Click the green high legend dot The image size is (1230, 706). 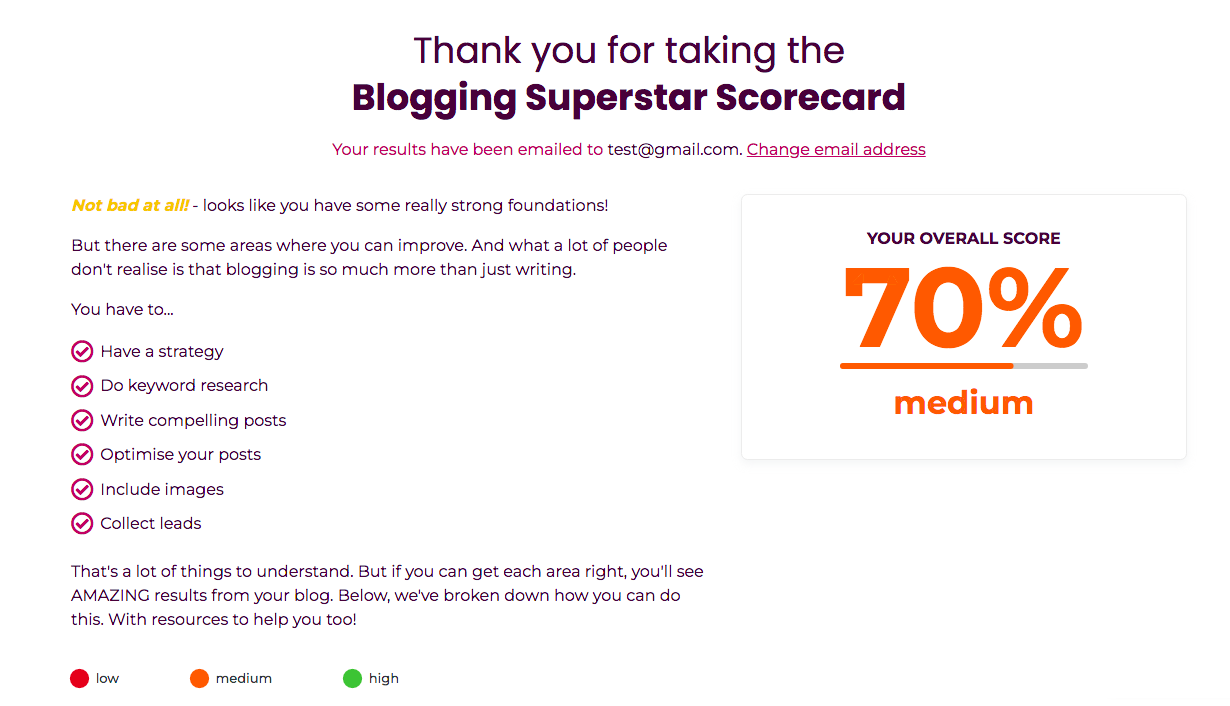coord(352,679)
